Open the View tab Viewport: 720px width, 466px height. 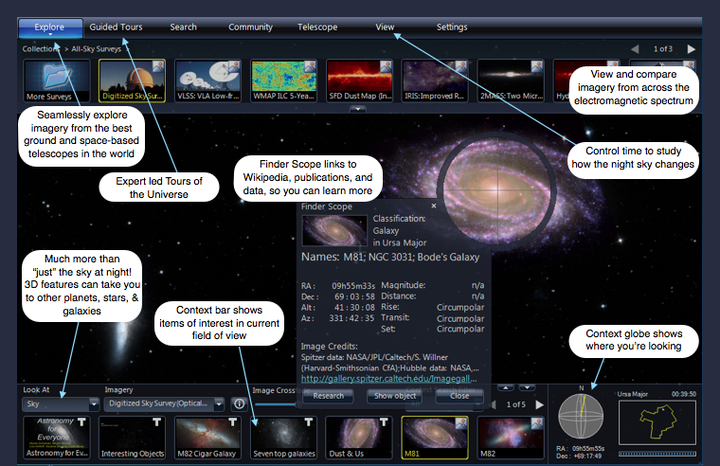pos(385,27)
